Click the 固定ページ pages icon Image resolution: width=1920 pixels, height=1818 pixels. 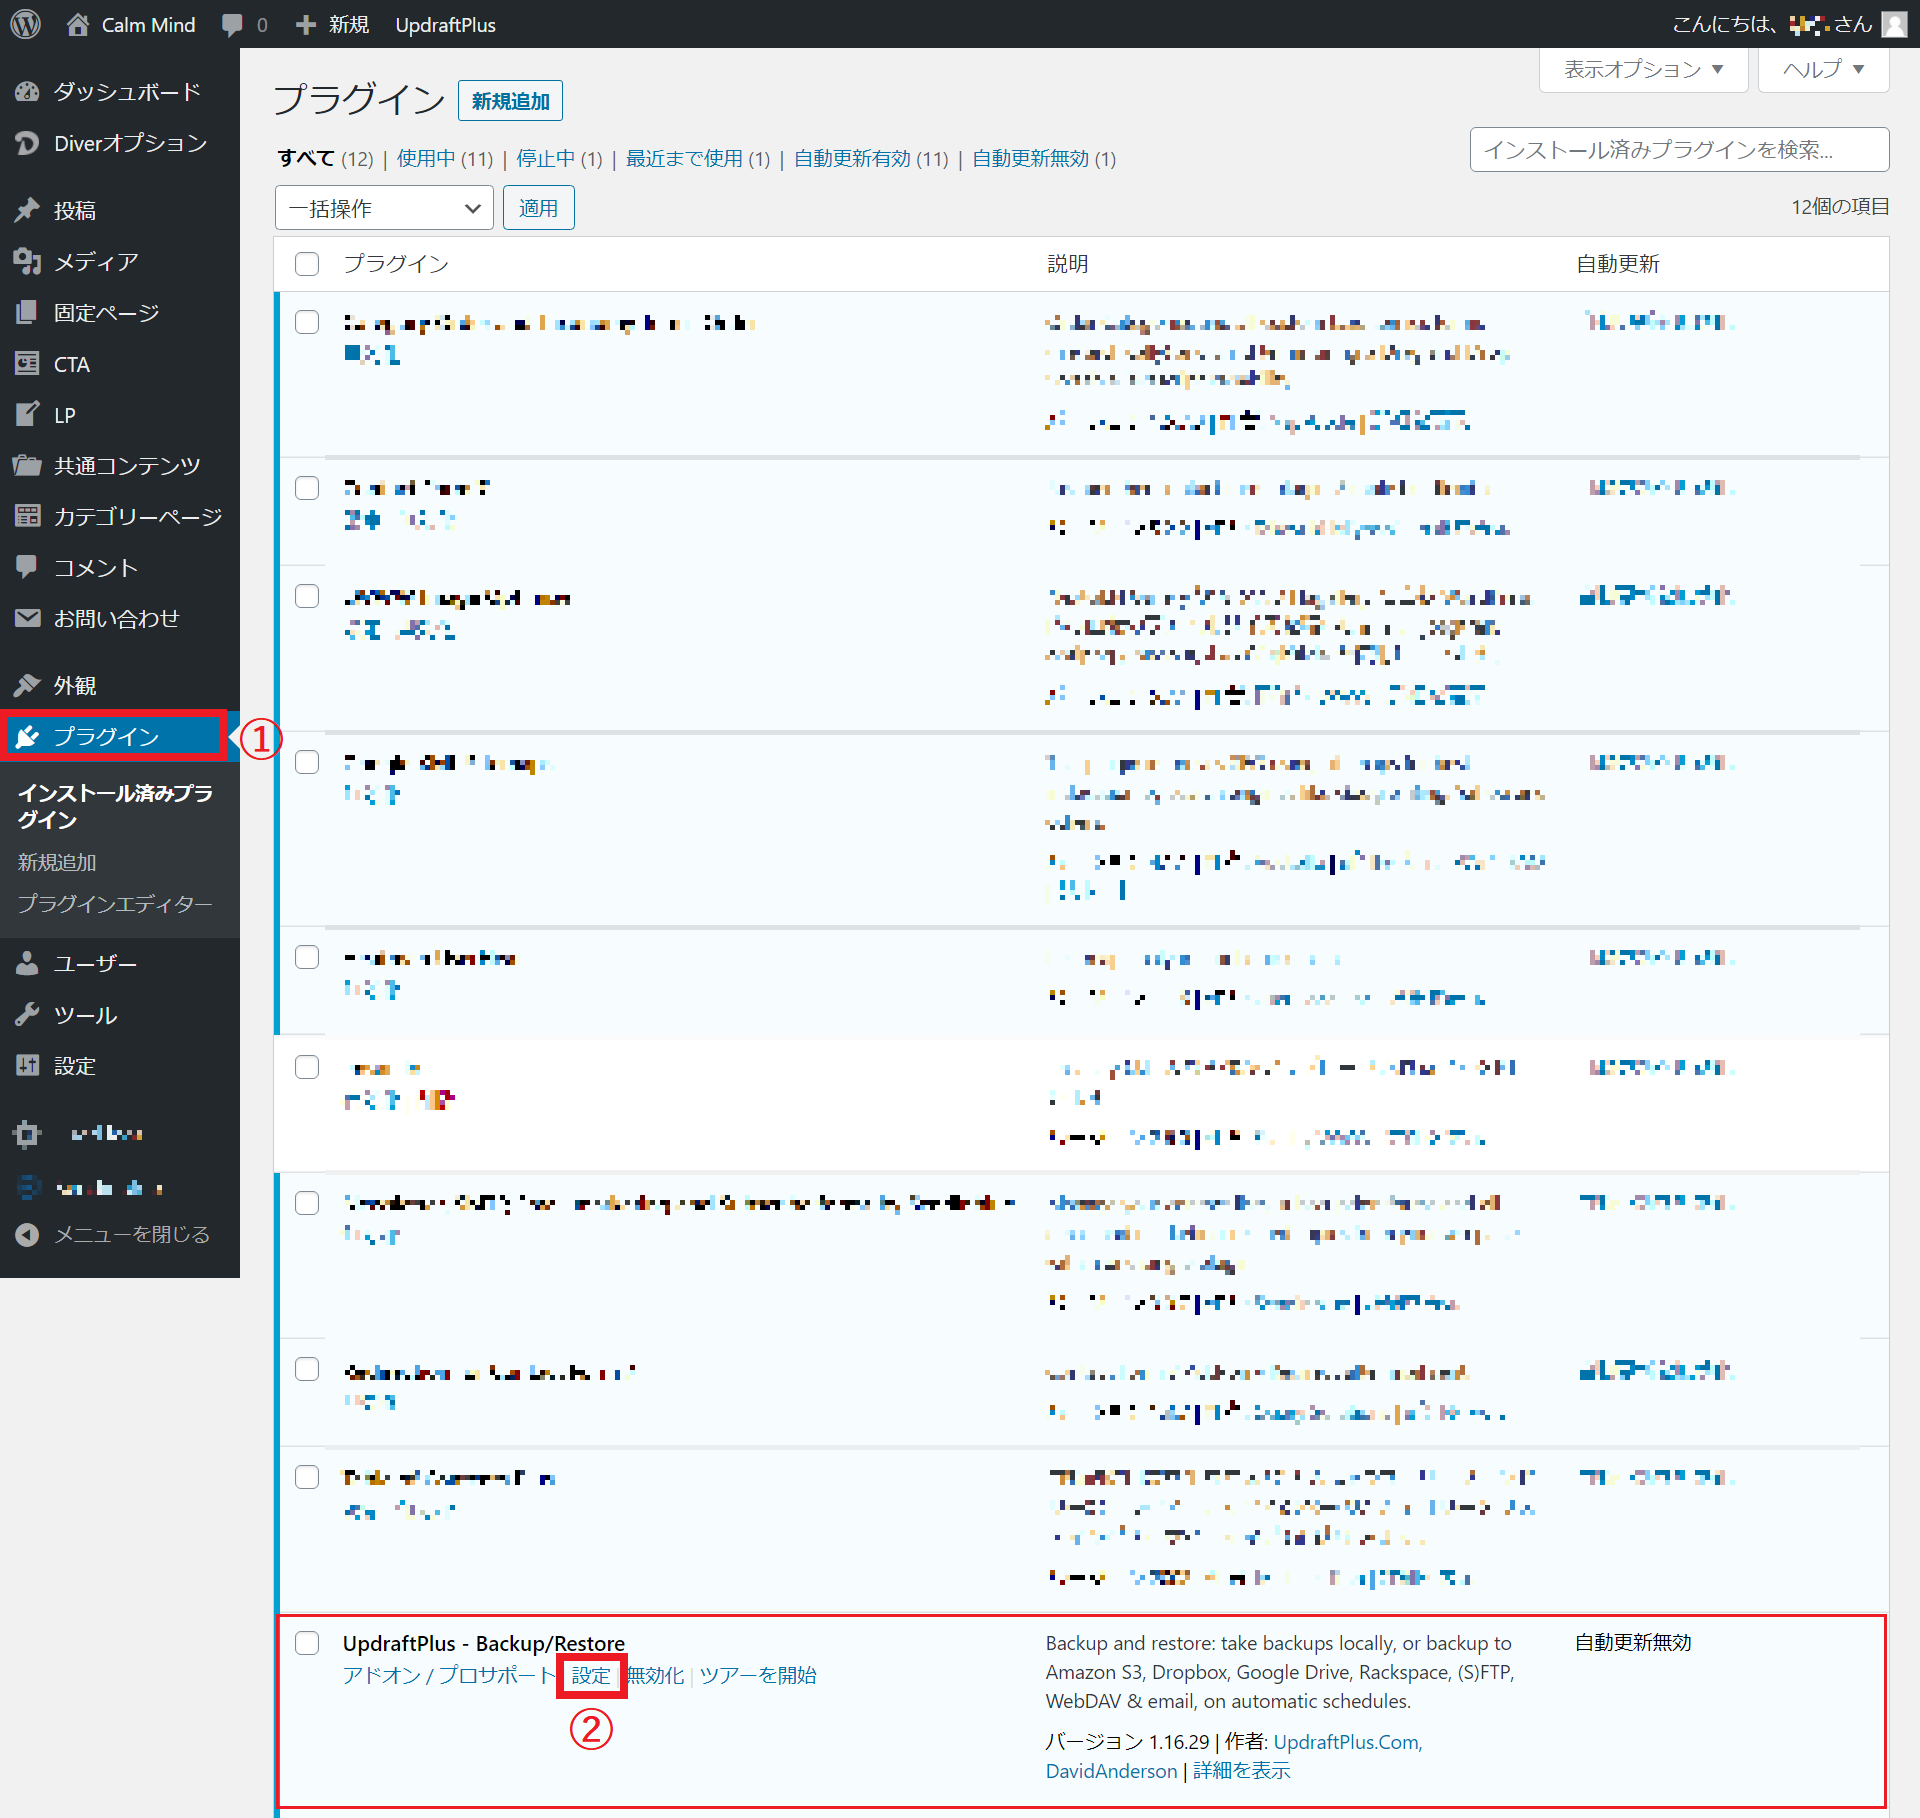27,312
